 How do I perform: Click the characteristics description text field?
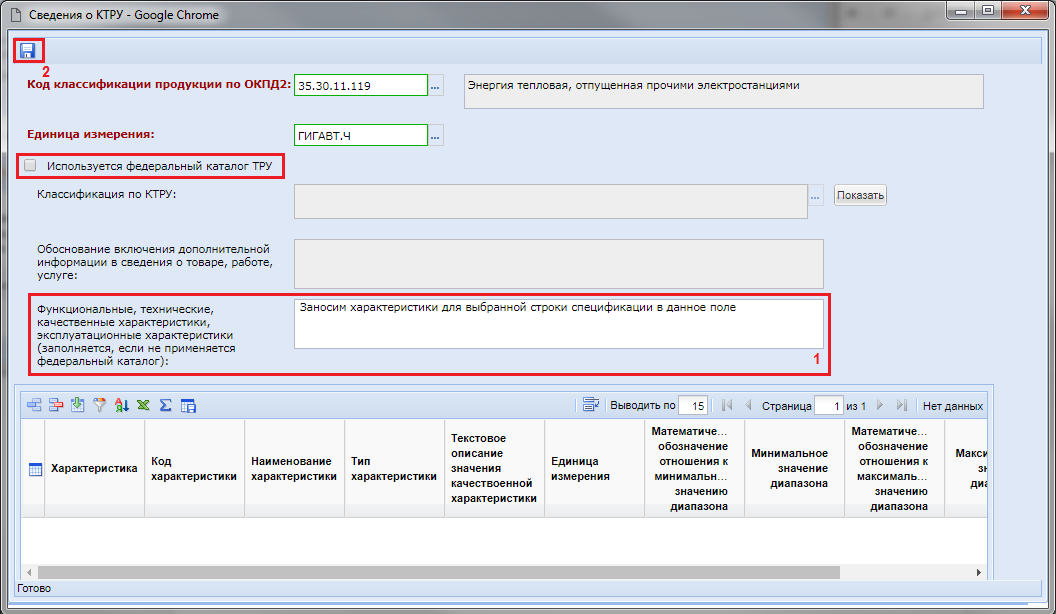pos(558,324)
